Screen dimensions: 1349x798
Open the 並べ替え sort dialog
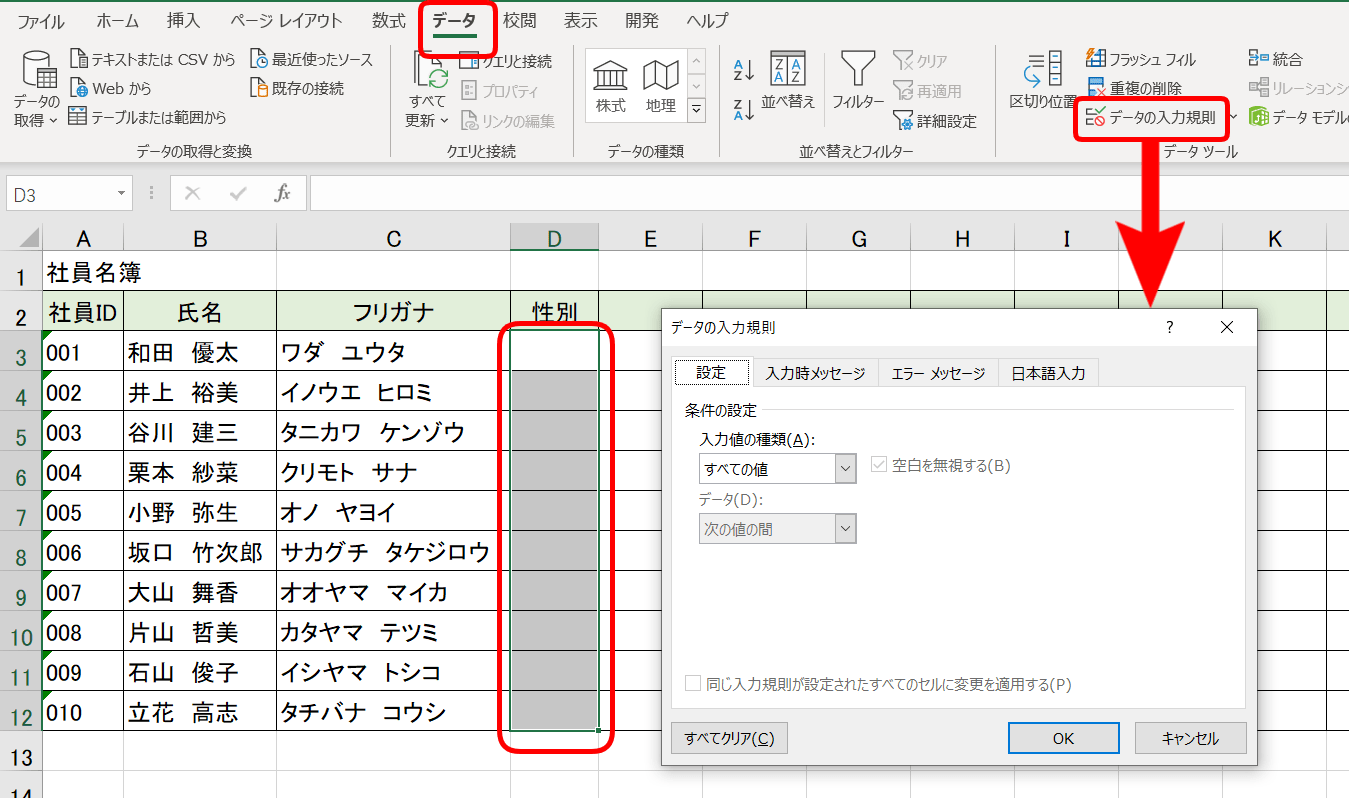pyautogui.click(x=788, y=80)
